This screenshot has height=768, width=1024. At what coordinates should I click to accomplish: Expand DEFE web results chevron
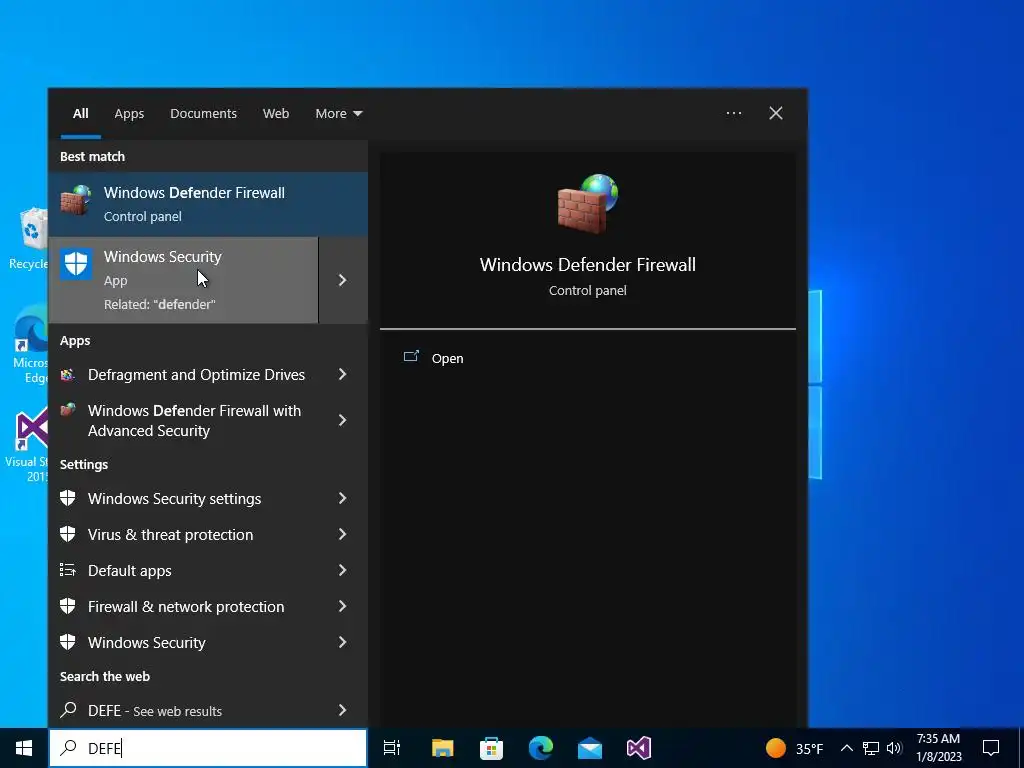pos(342,710)
